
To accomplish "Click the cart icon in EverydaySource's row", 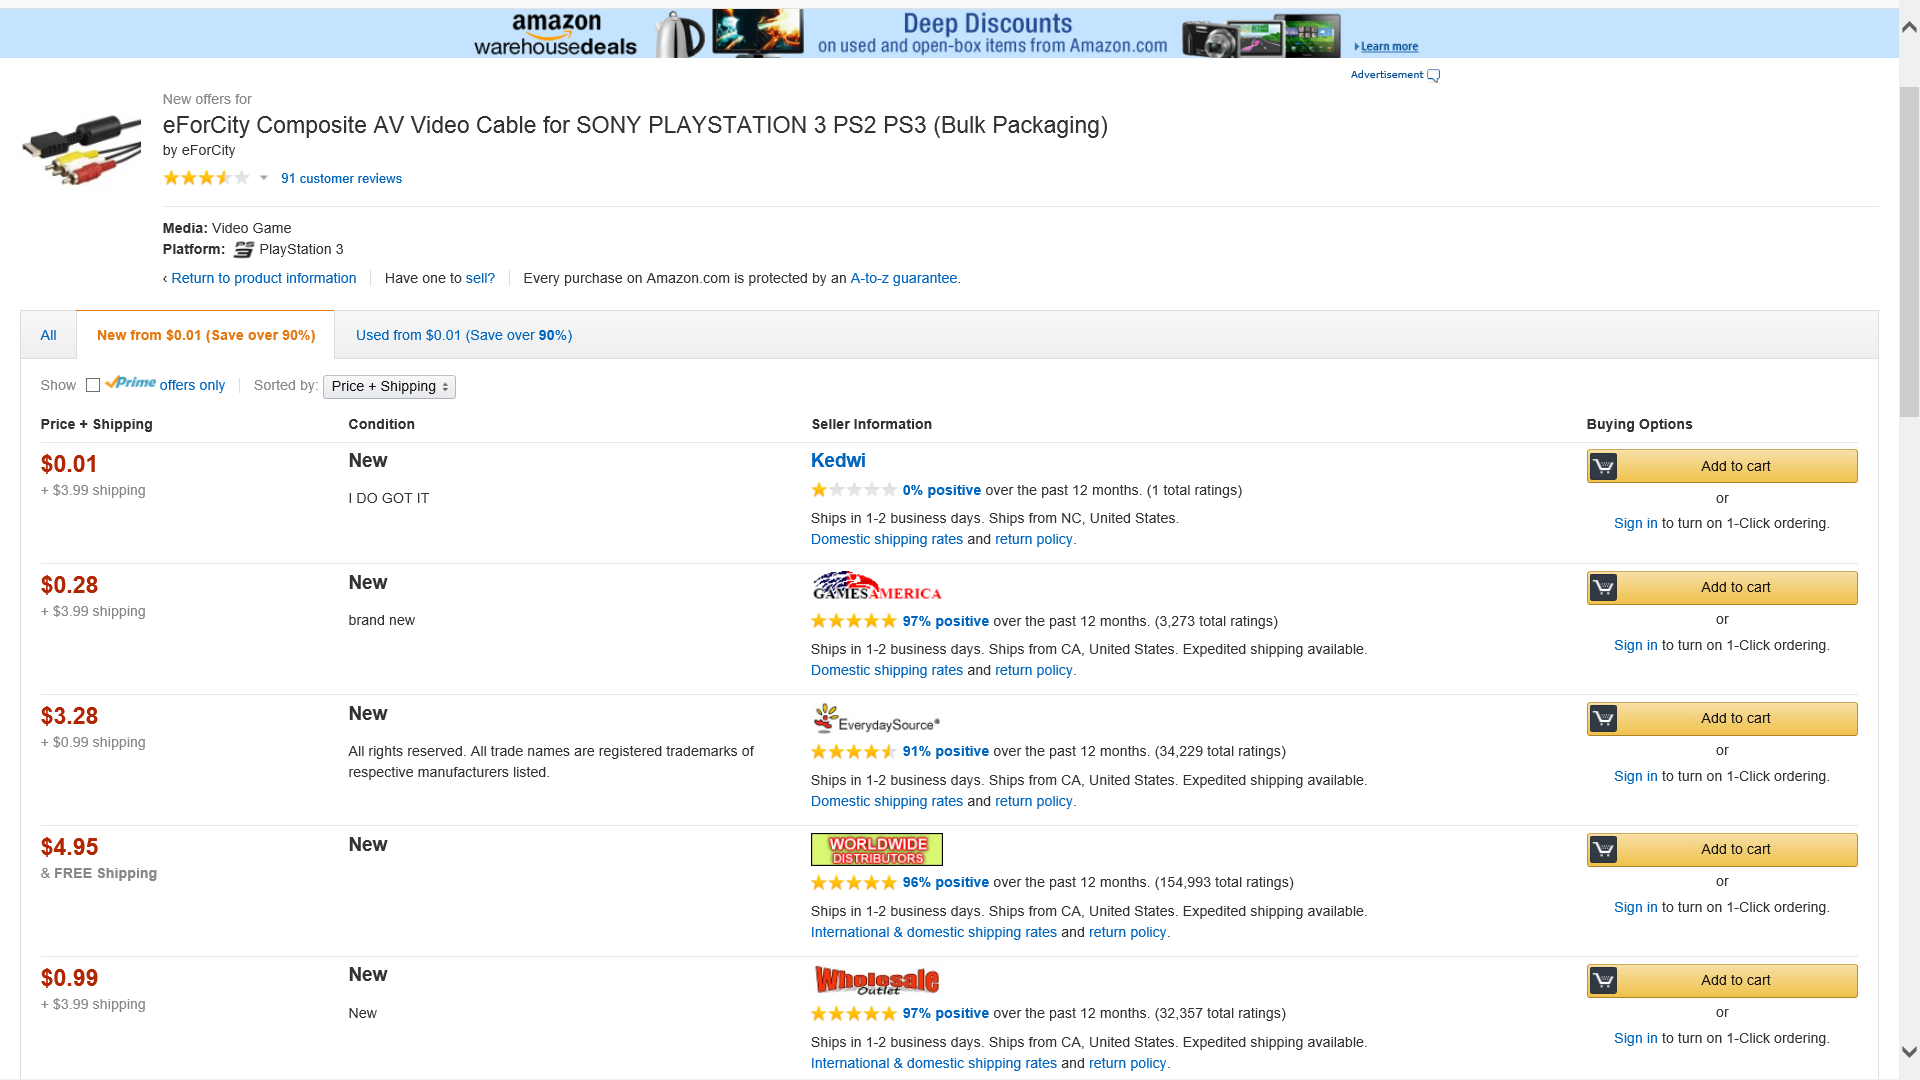I will pos(1603,718).
